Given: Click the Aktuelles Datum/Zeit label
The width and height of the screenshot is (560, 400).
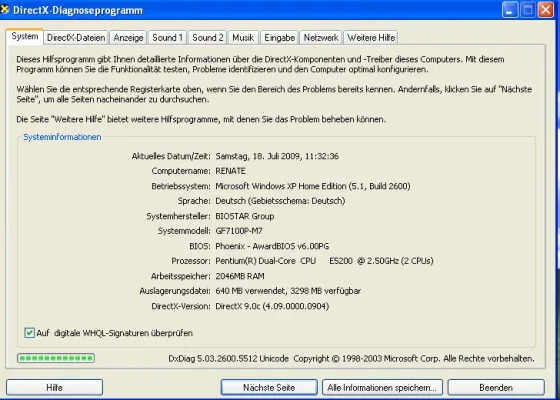Looking at the screenshot, I should (x=171, y=156).
